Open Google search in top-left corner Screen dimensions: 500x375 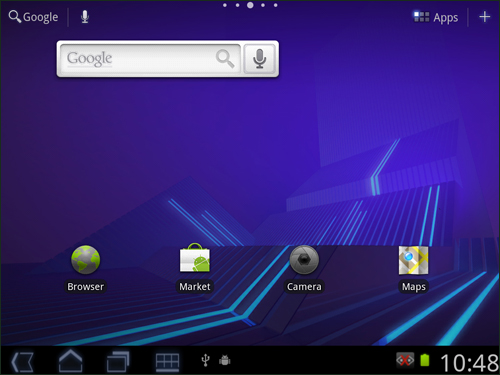pyautogui.click(x=33, y=17)
